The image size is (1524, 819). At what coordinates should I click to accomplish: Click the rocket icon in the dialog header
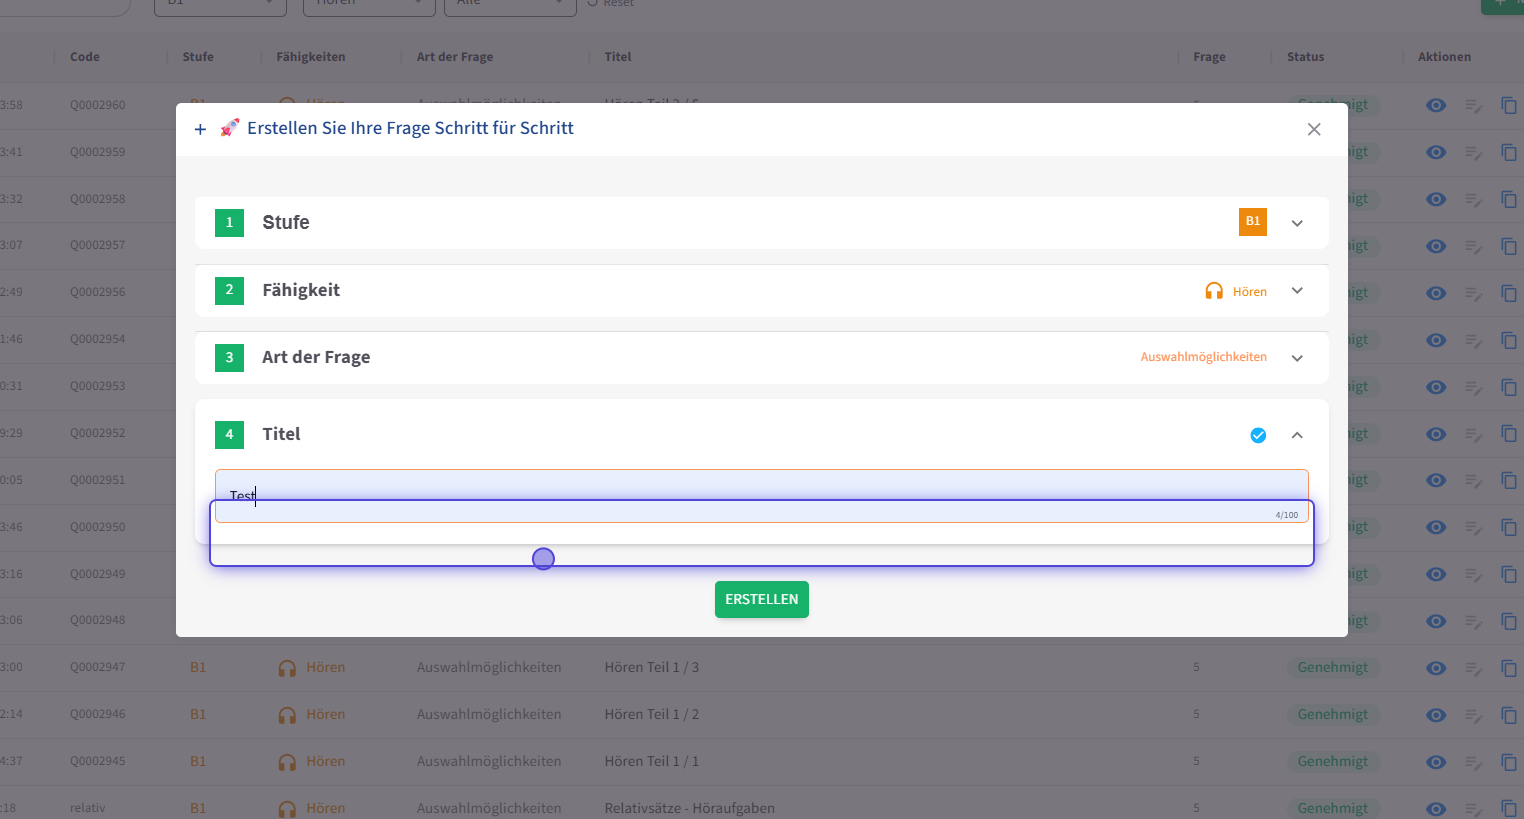tap(230, 128)
